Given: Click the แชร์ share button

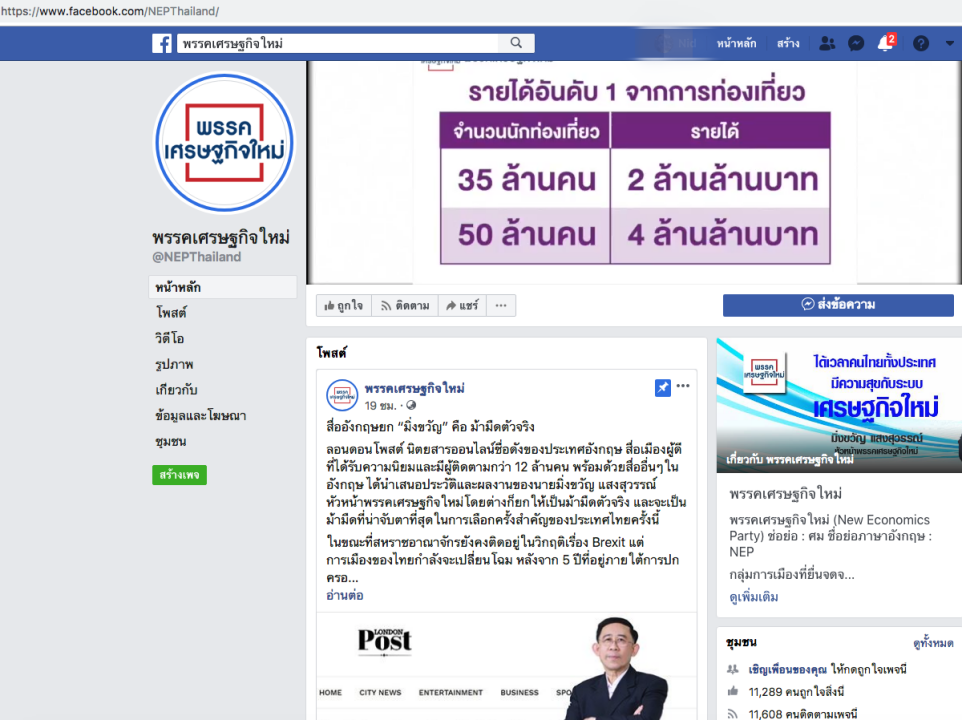Looking at the screenshot, I should click(462, 305).
